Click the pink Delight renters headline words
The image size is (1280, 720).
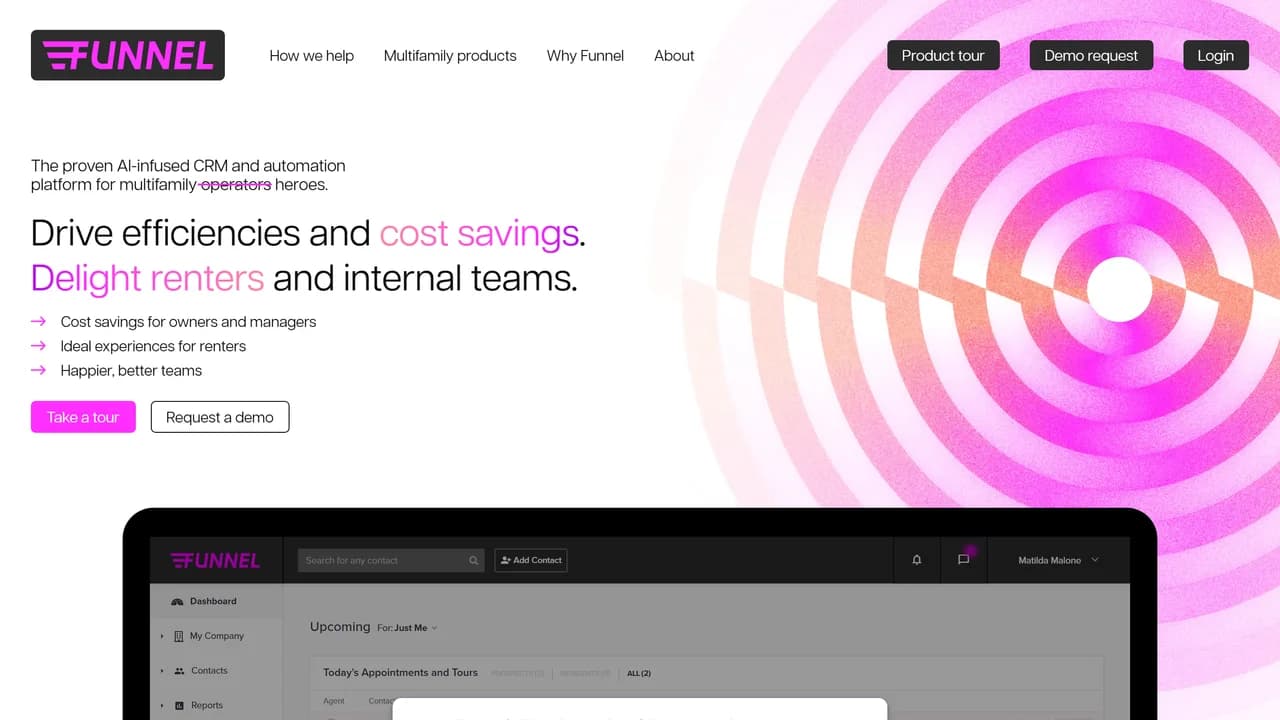click(147, 277)
